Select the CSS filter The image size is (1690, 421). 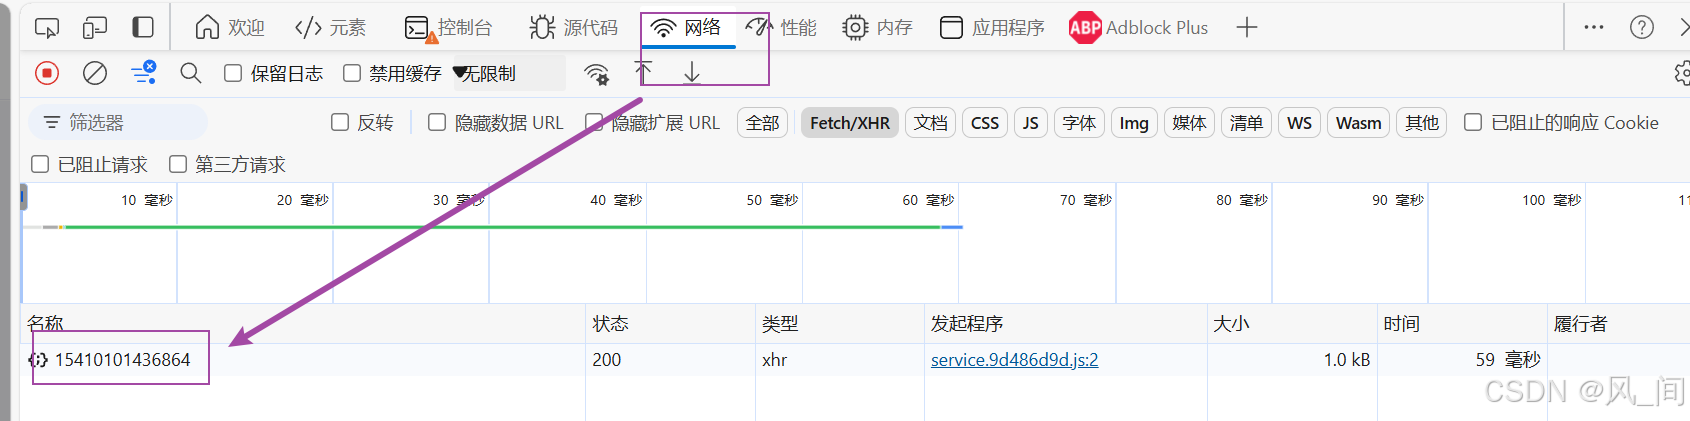point(985,122)
